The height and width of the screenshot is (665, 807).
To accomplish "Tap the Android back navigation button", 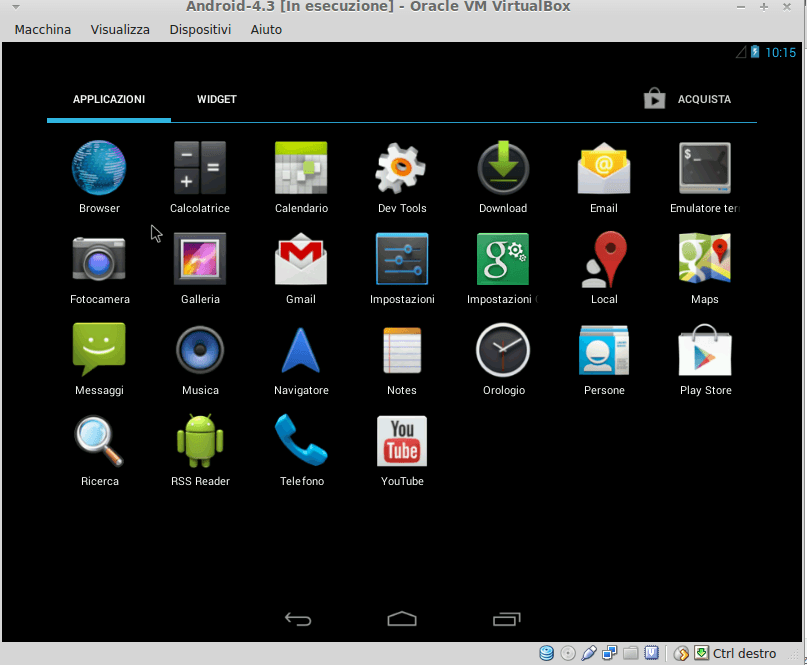I will coord(298,619).
